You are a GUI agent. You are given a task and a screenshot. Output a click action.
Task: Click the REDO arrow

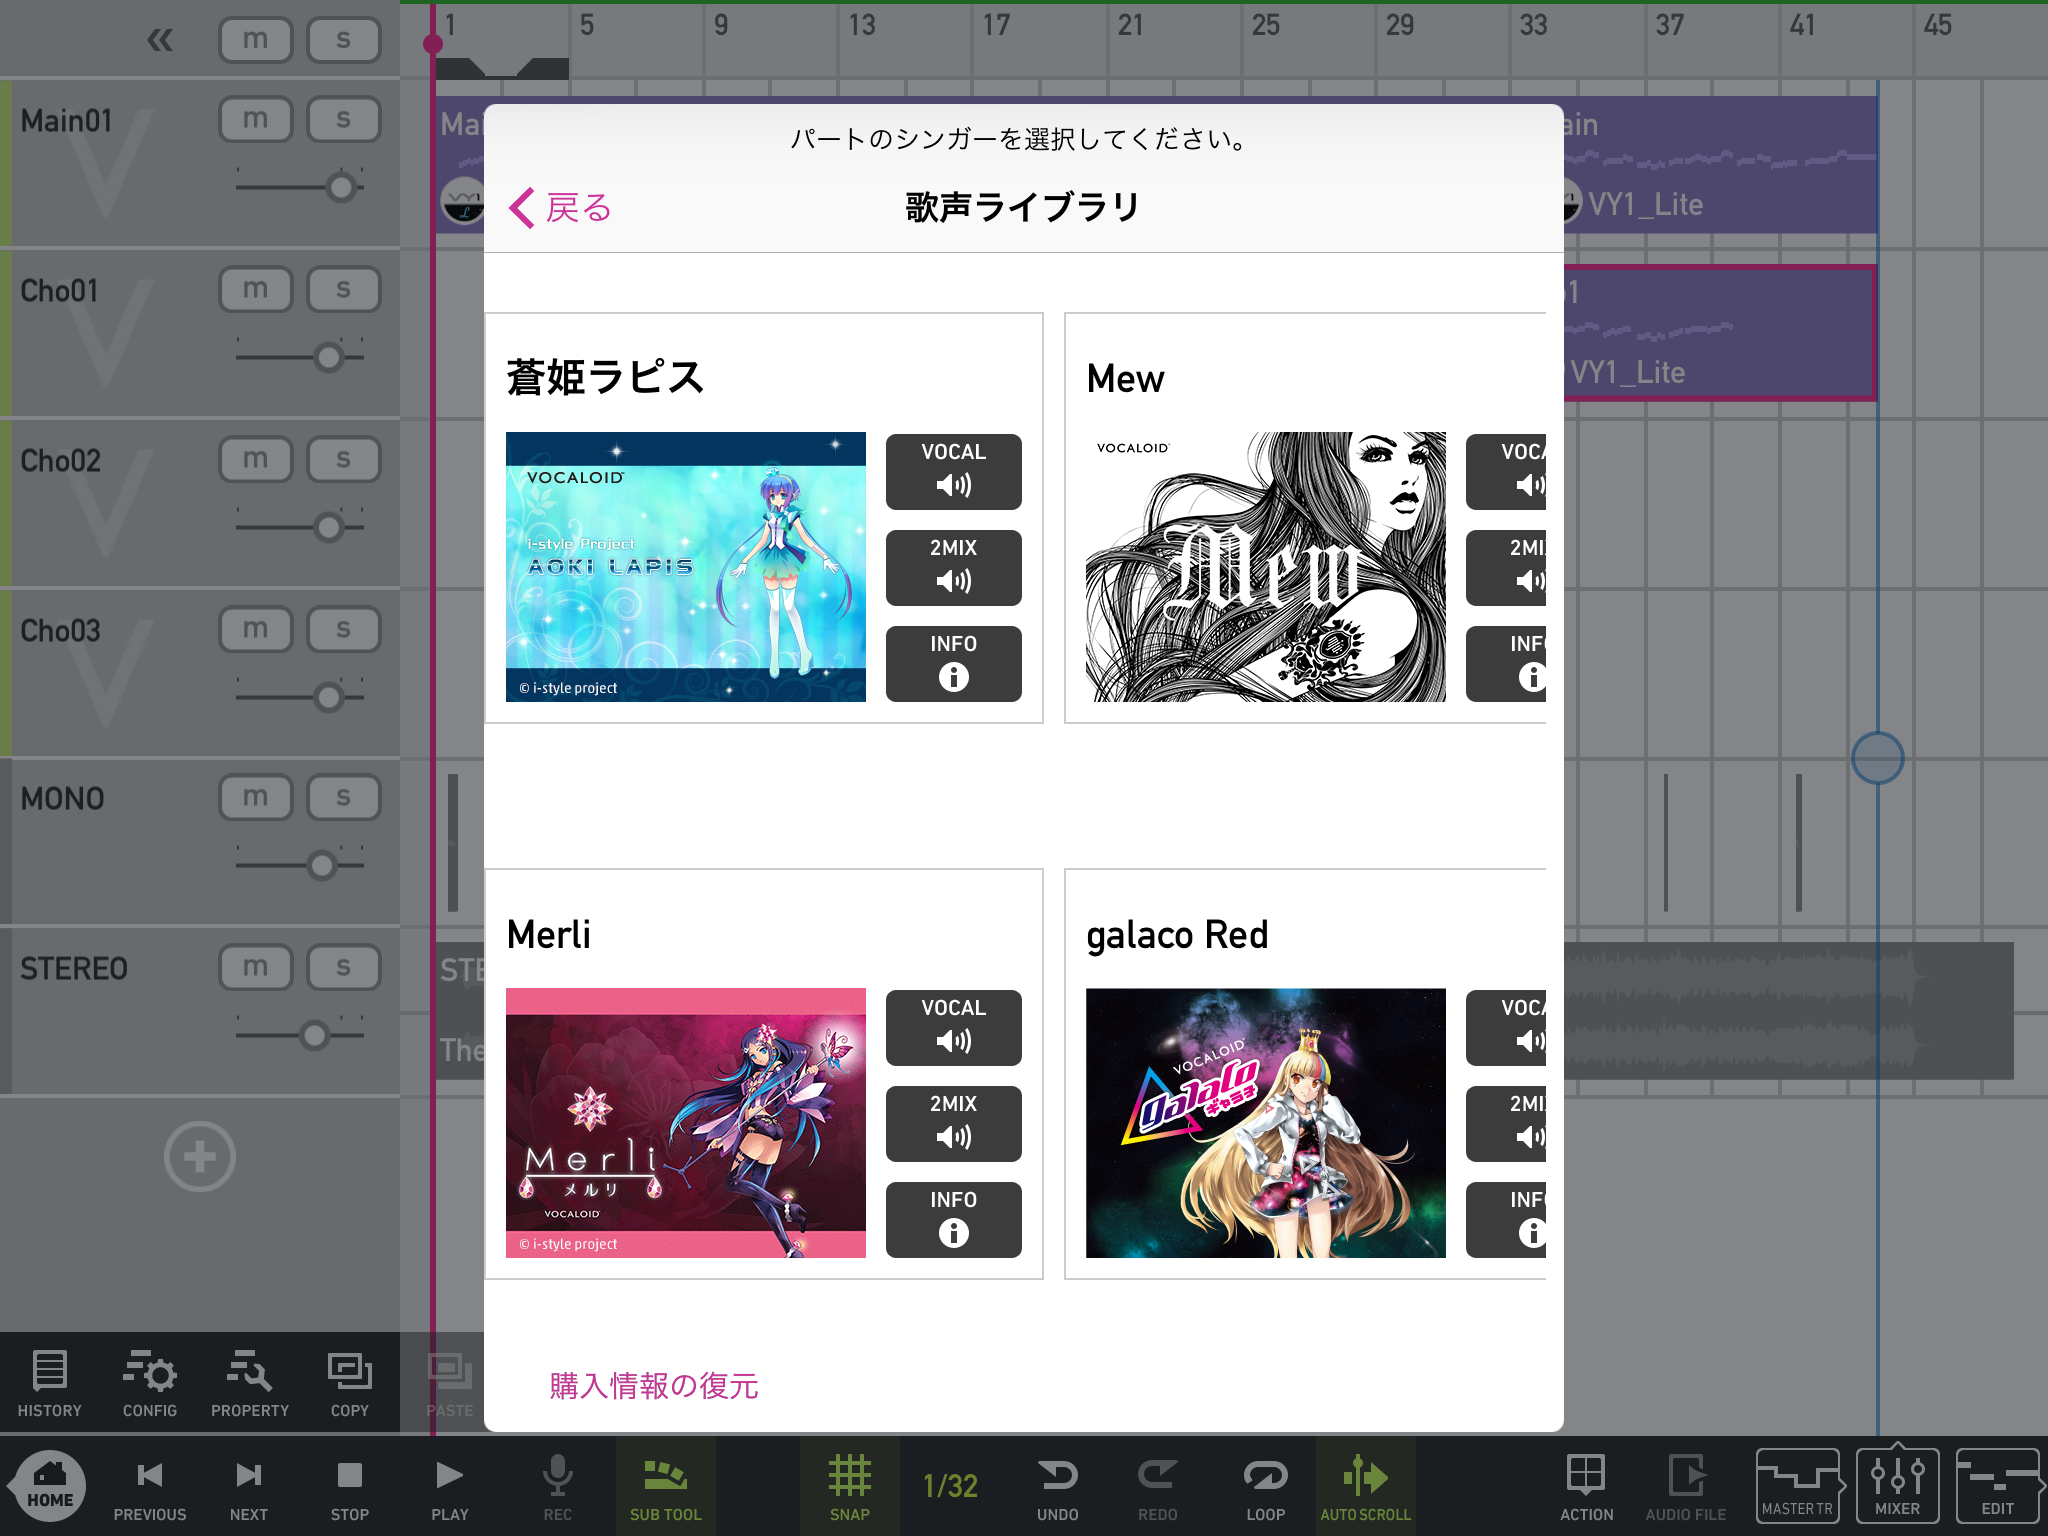1158,1488
